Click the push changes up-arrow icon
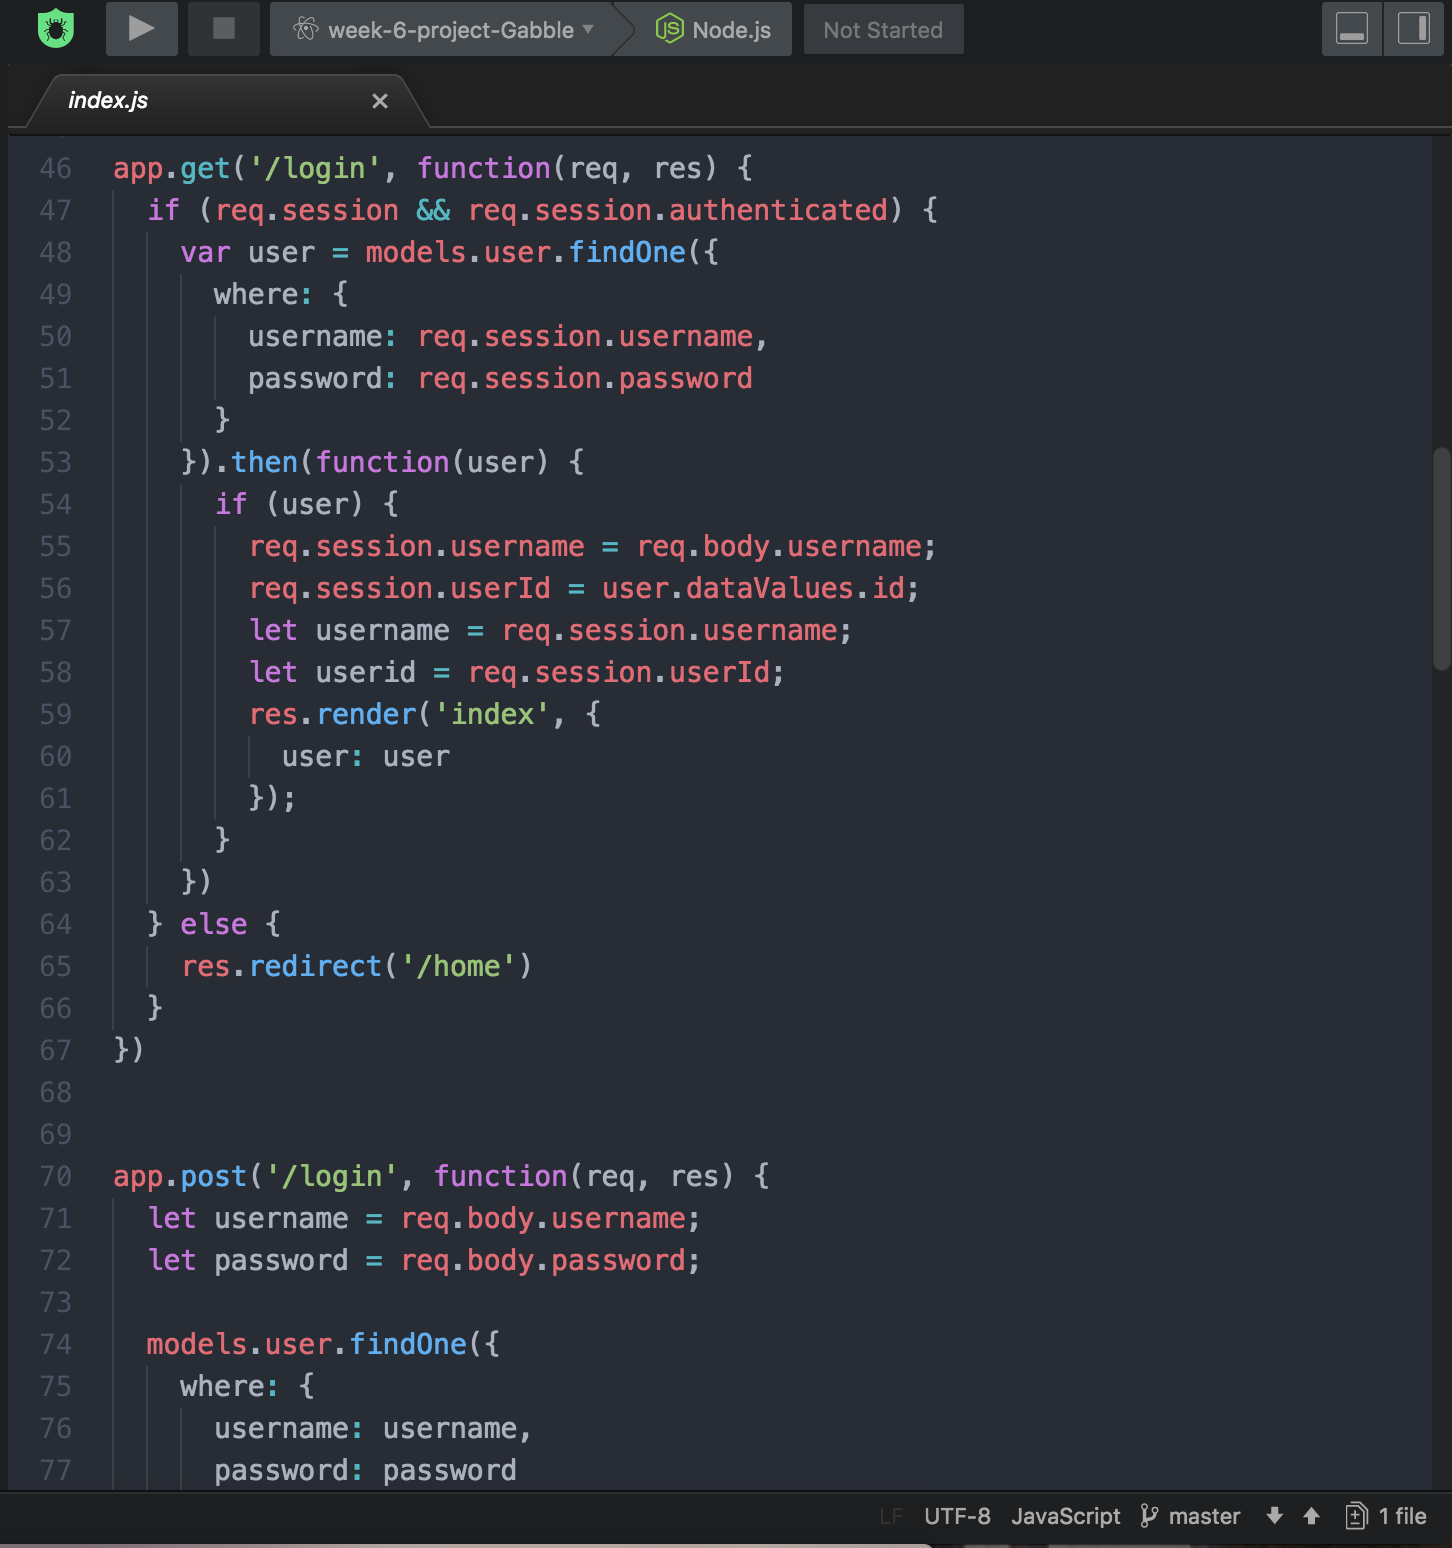This screenshot has width=1452, height=1548. coord(1310,1516)
